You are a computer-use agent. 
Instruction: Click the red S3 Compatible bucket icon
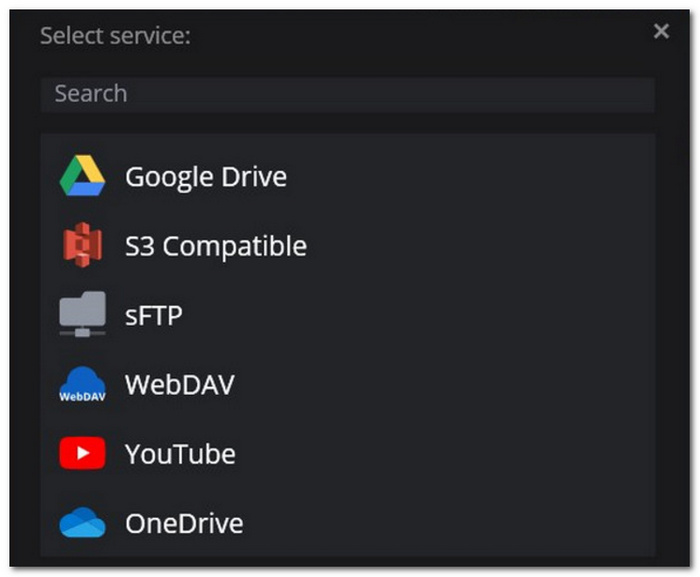[82, 246]
